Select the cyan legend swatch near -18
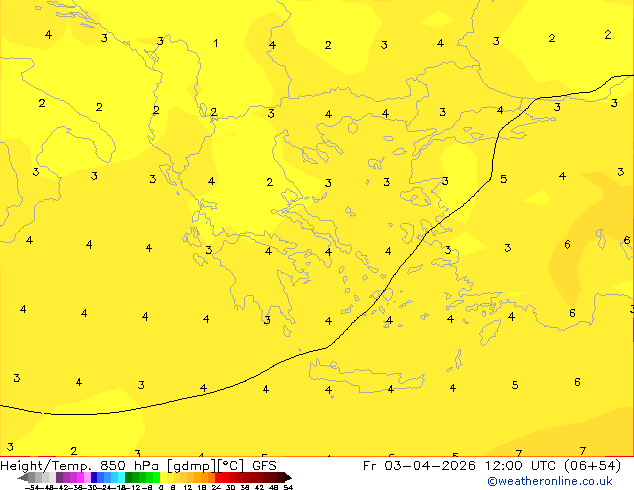 pos(121,477)
